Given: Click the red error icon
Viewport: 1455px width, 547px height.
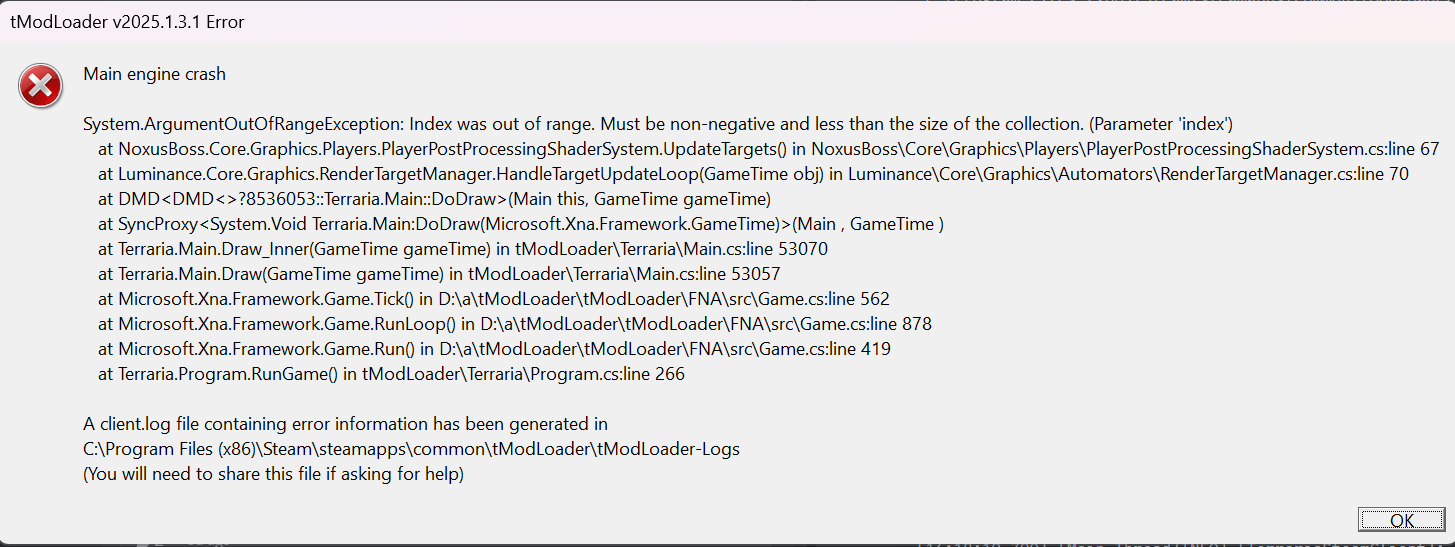Looking at the screenshot, I should 40,86.
